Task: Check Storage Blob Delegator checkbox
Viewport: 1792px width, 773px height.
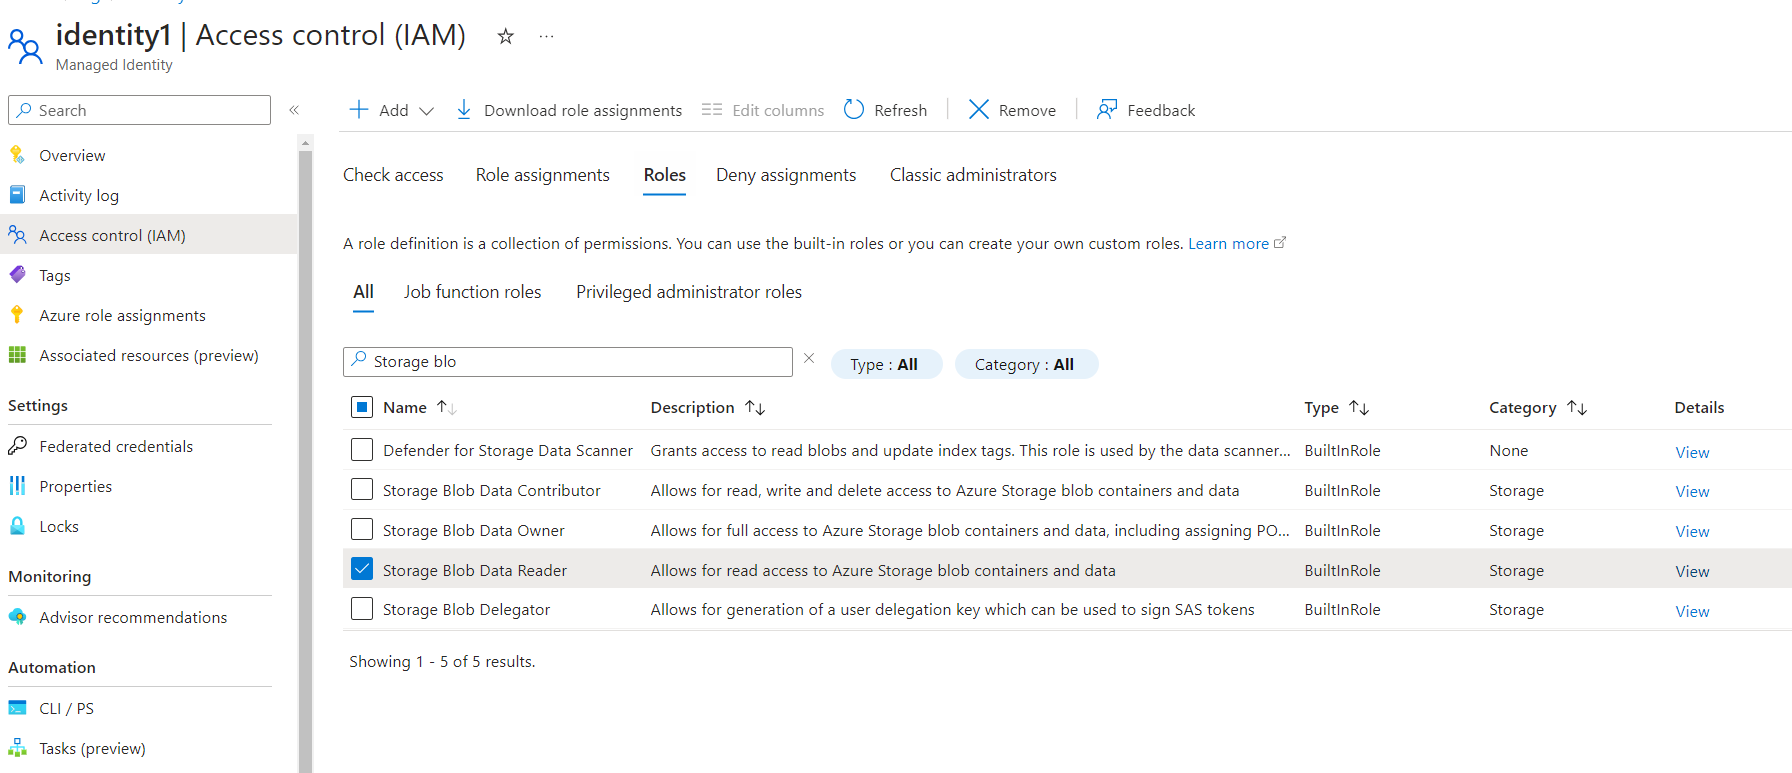Action: click(362, 609)
